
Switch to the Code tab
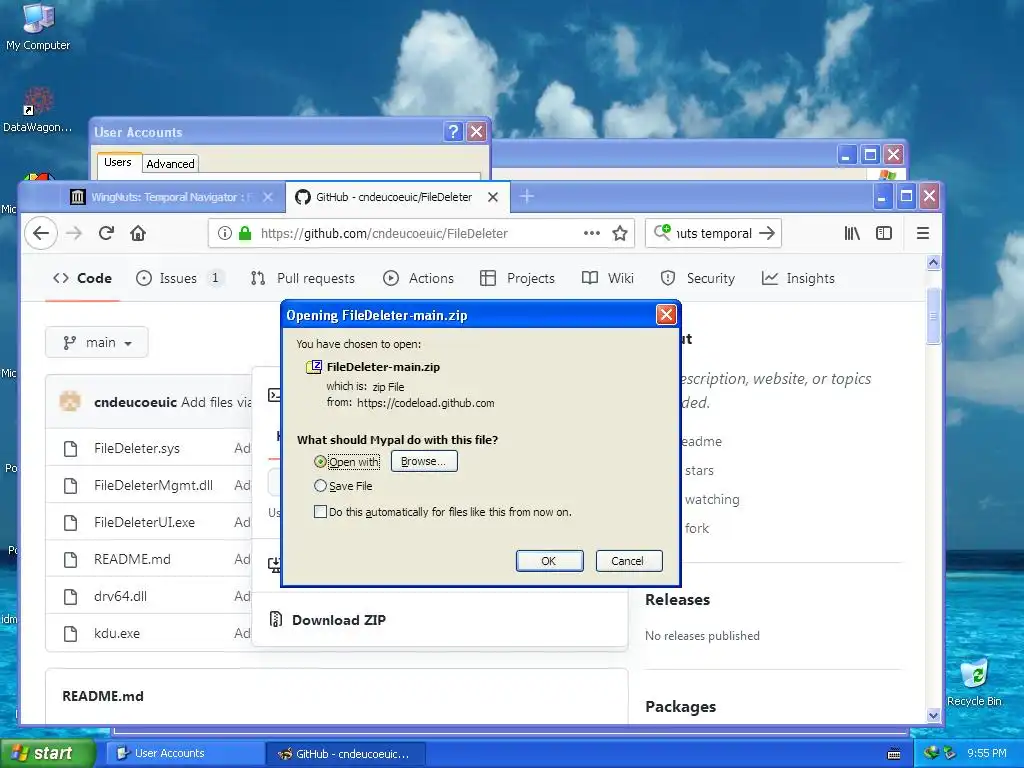[x=82, y=278]
